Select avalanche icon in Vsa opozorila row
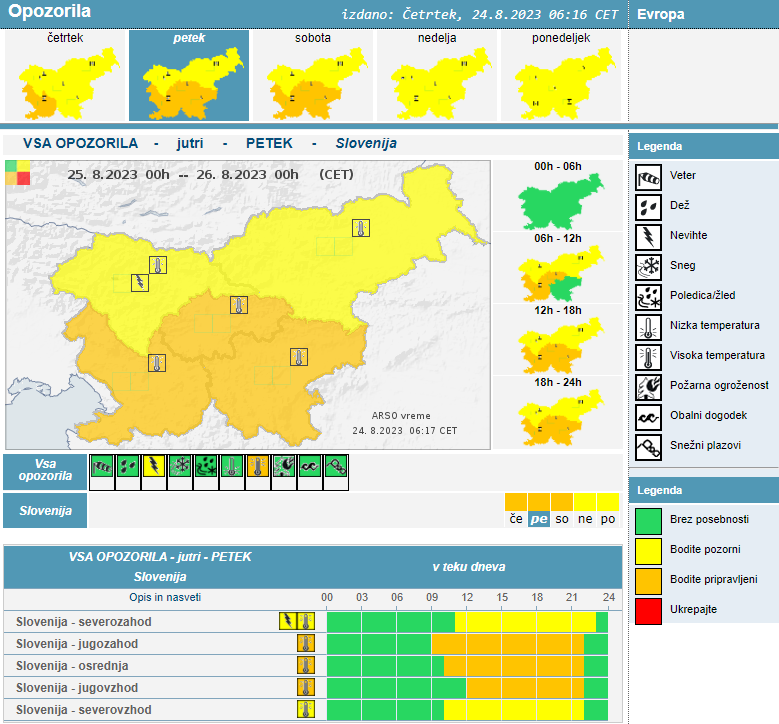 coord(336,466)
